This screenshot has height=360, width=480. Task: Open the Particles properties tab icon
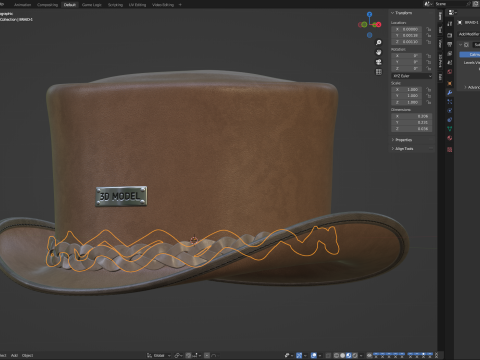point(450,102)
